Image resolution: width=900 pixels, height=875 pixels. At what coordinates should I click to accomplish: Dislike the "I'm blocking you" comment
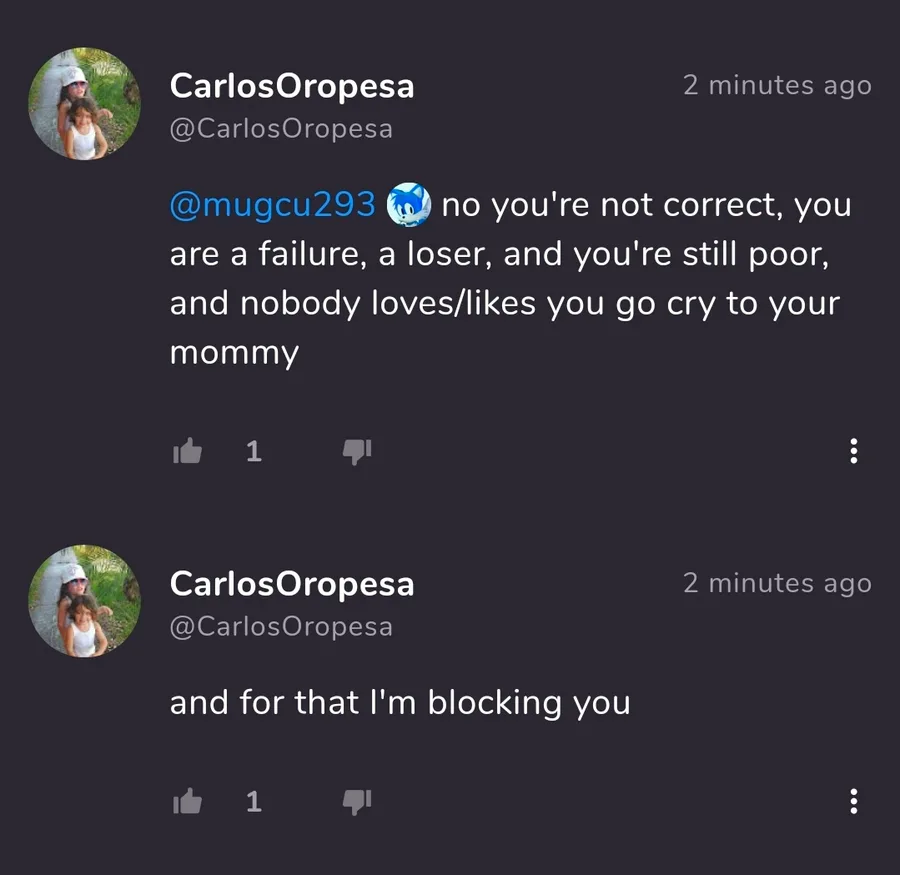[x=357, y=801]
